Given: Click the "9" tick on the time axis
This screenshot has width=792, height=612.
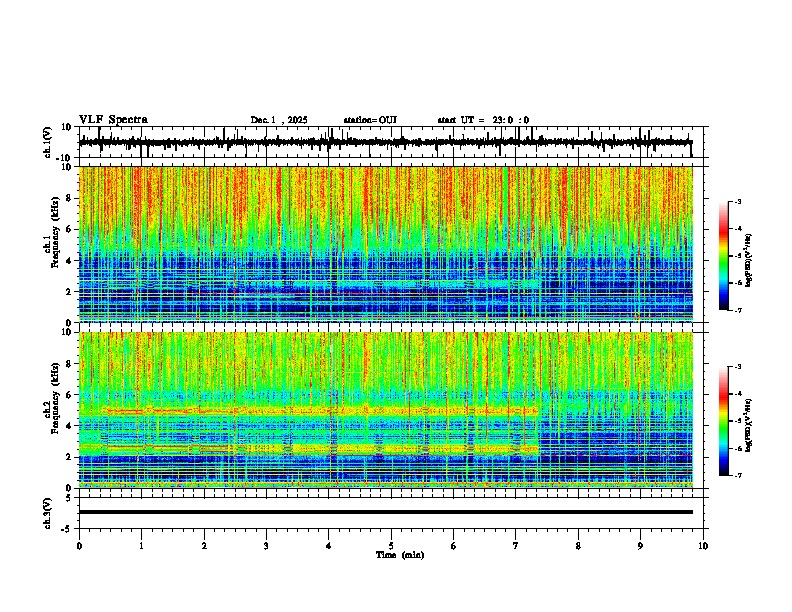Looking at the screenshot, I should 640,546.
